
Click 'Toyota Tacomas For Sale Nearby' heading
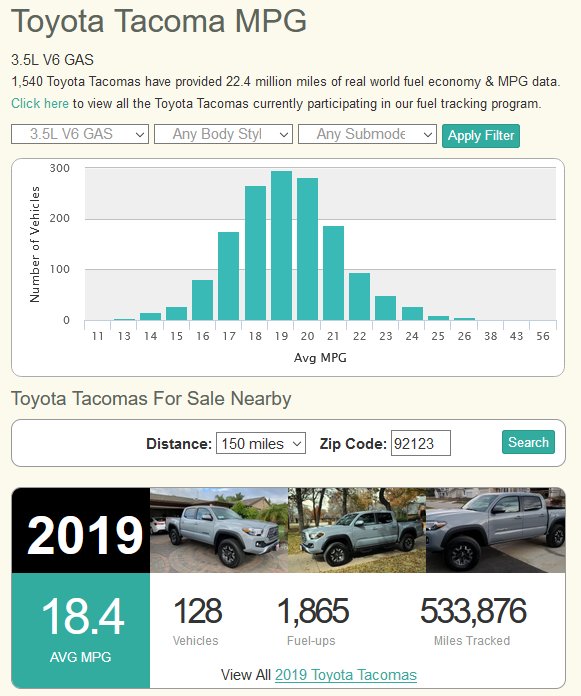coord(151,398)
